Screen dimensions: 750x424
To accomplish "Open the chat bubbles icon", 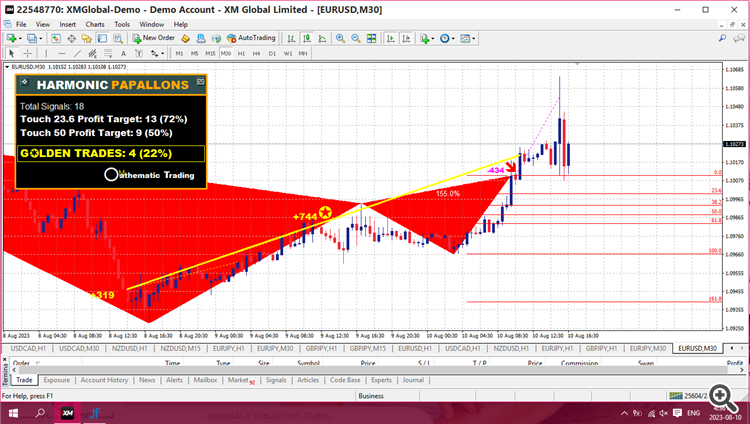I will [739, 38].
